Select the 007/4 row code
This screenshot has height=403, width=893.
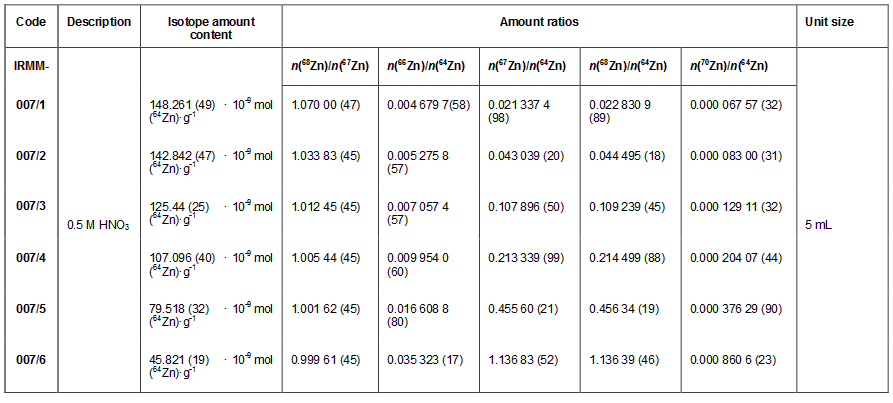(24, 258)
